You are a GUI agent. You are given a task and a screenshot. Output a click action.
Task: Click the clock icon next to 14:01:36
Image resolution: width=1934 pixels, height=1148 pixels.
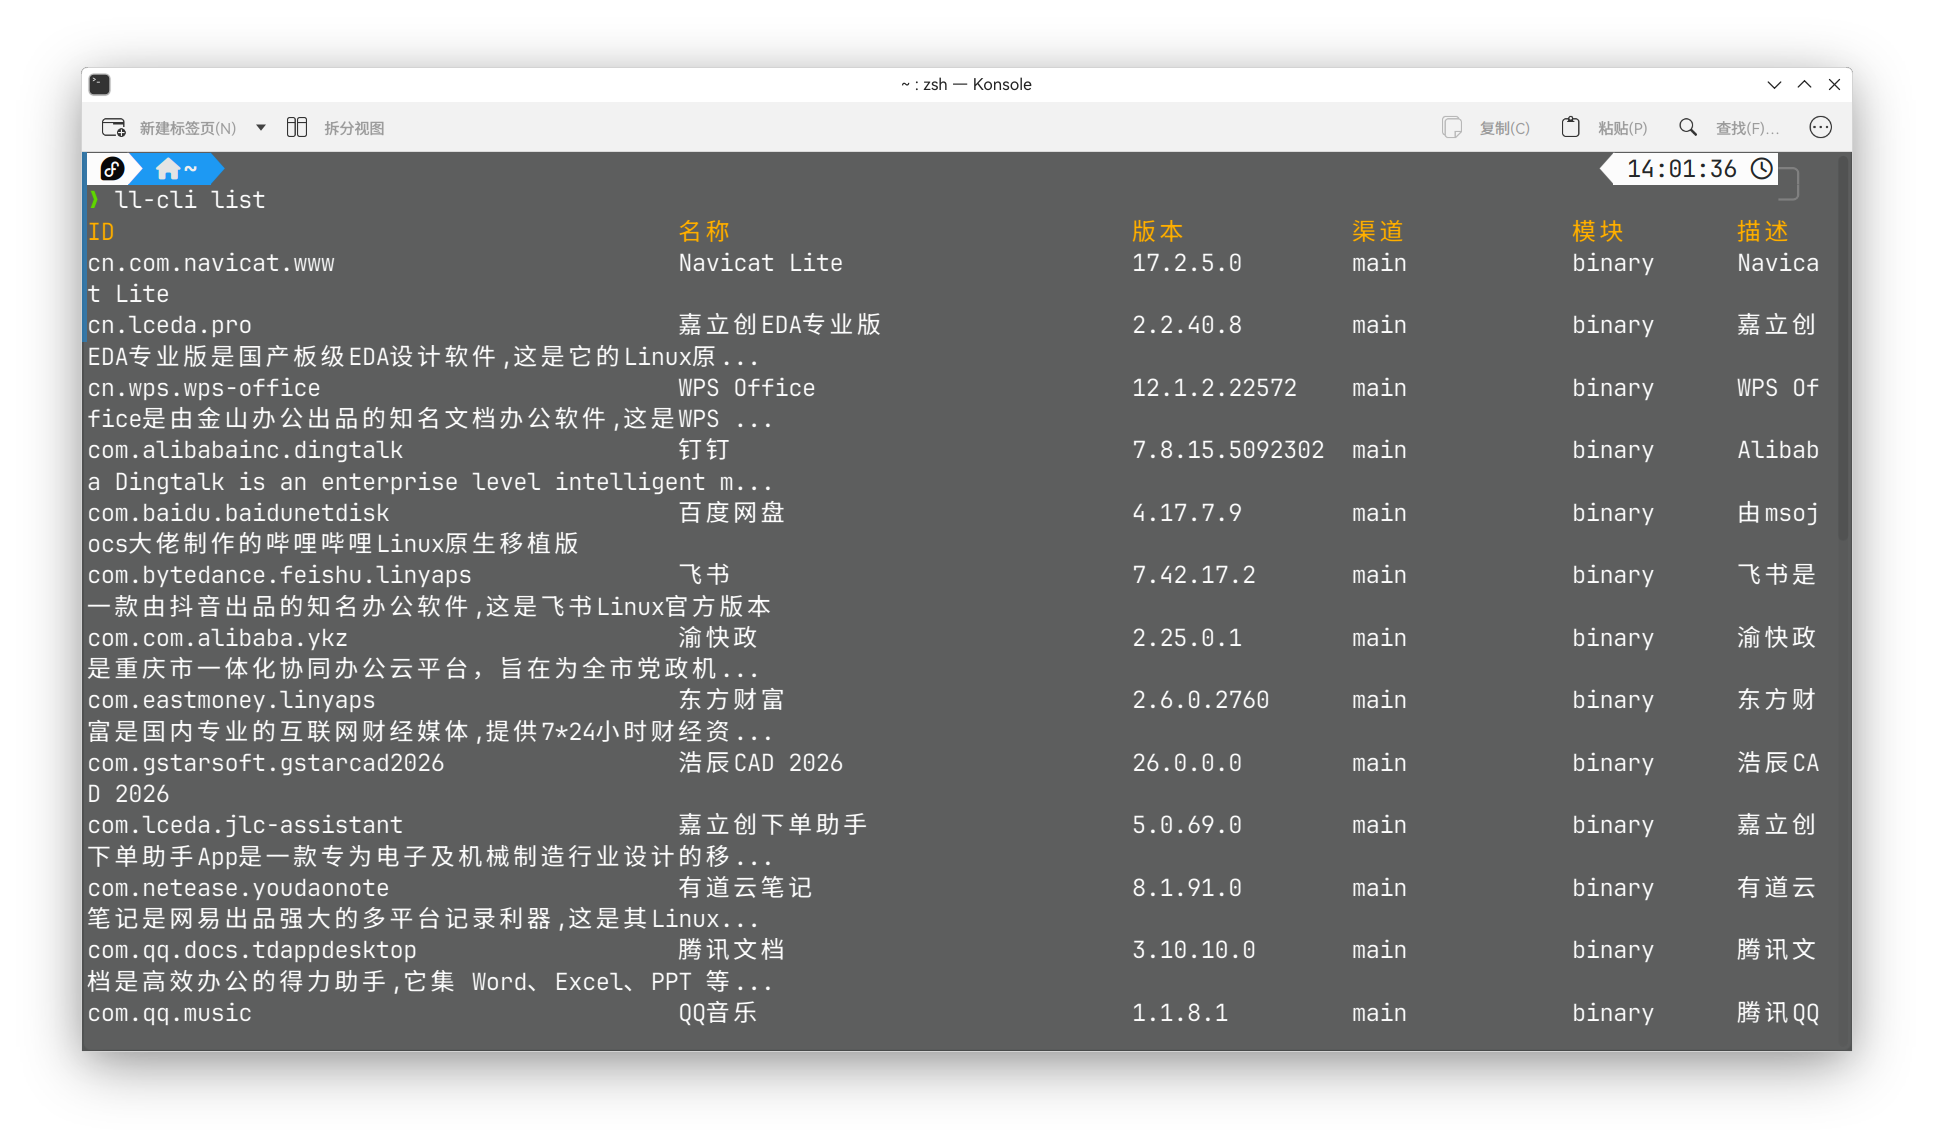(1762, 169)
